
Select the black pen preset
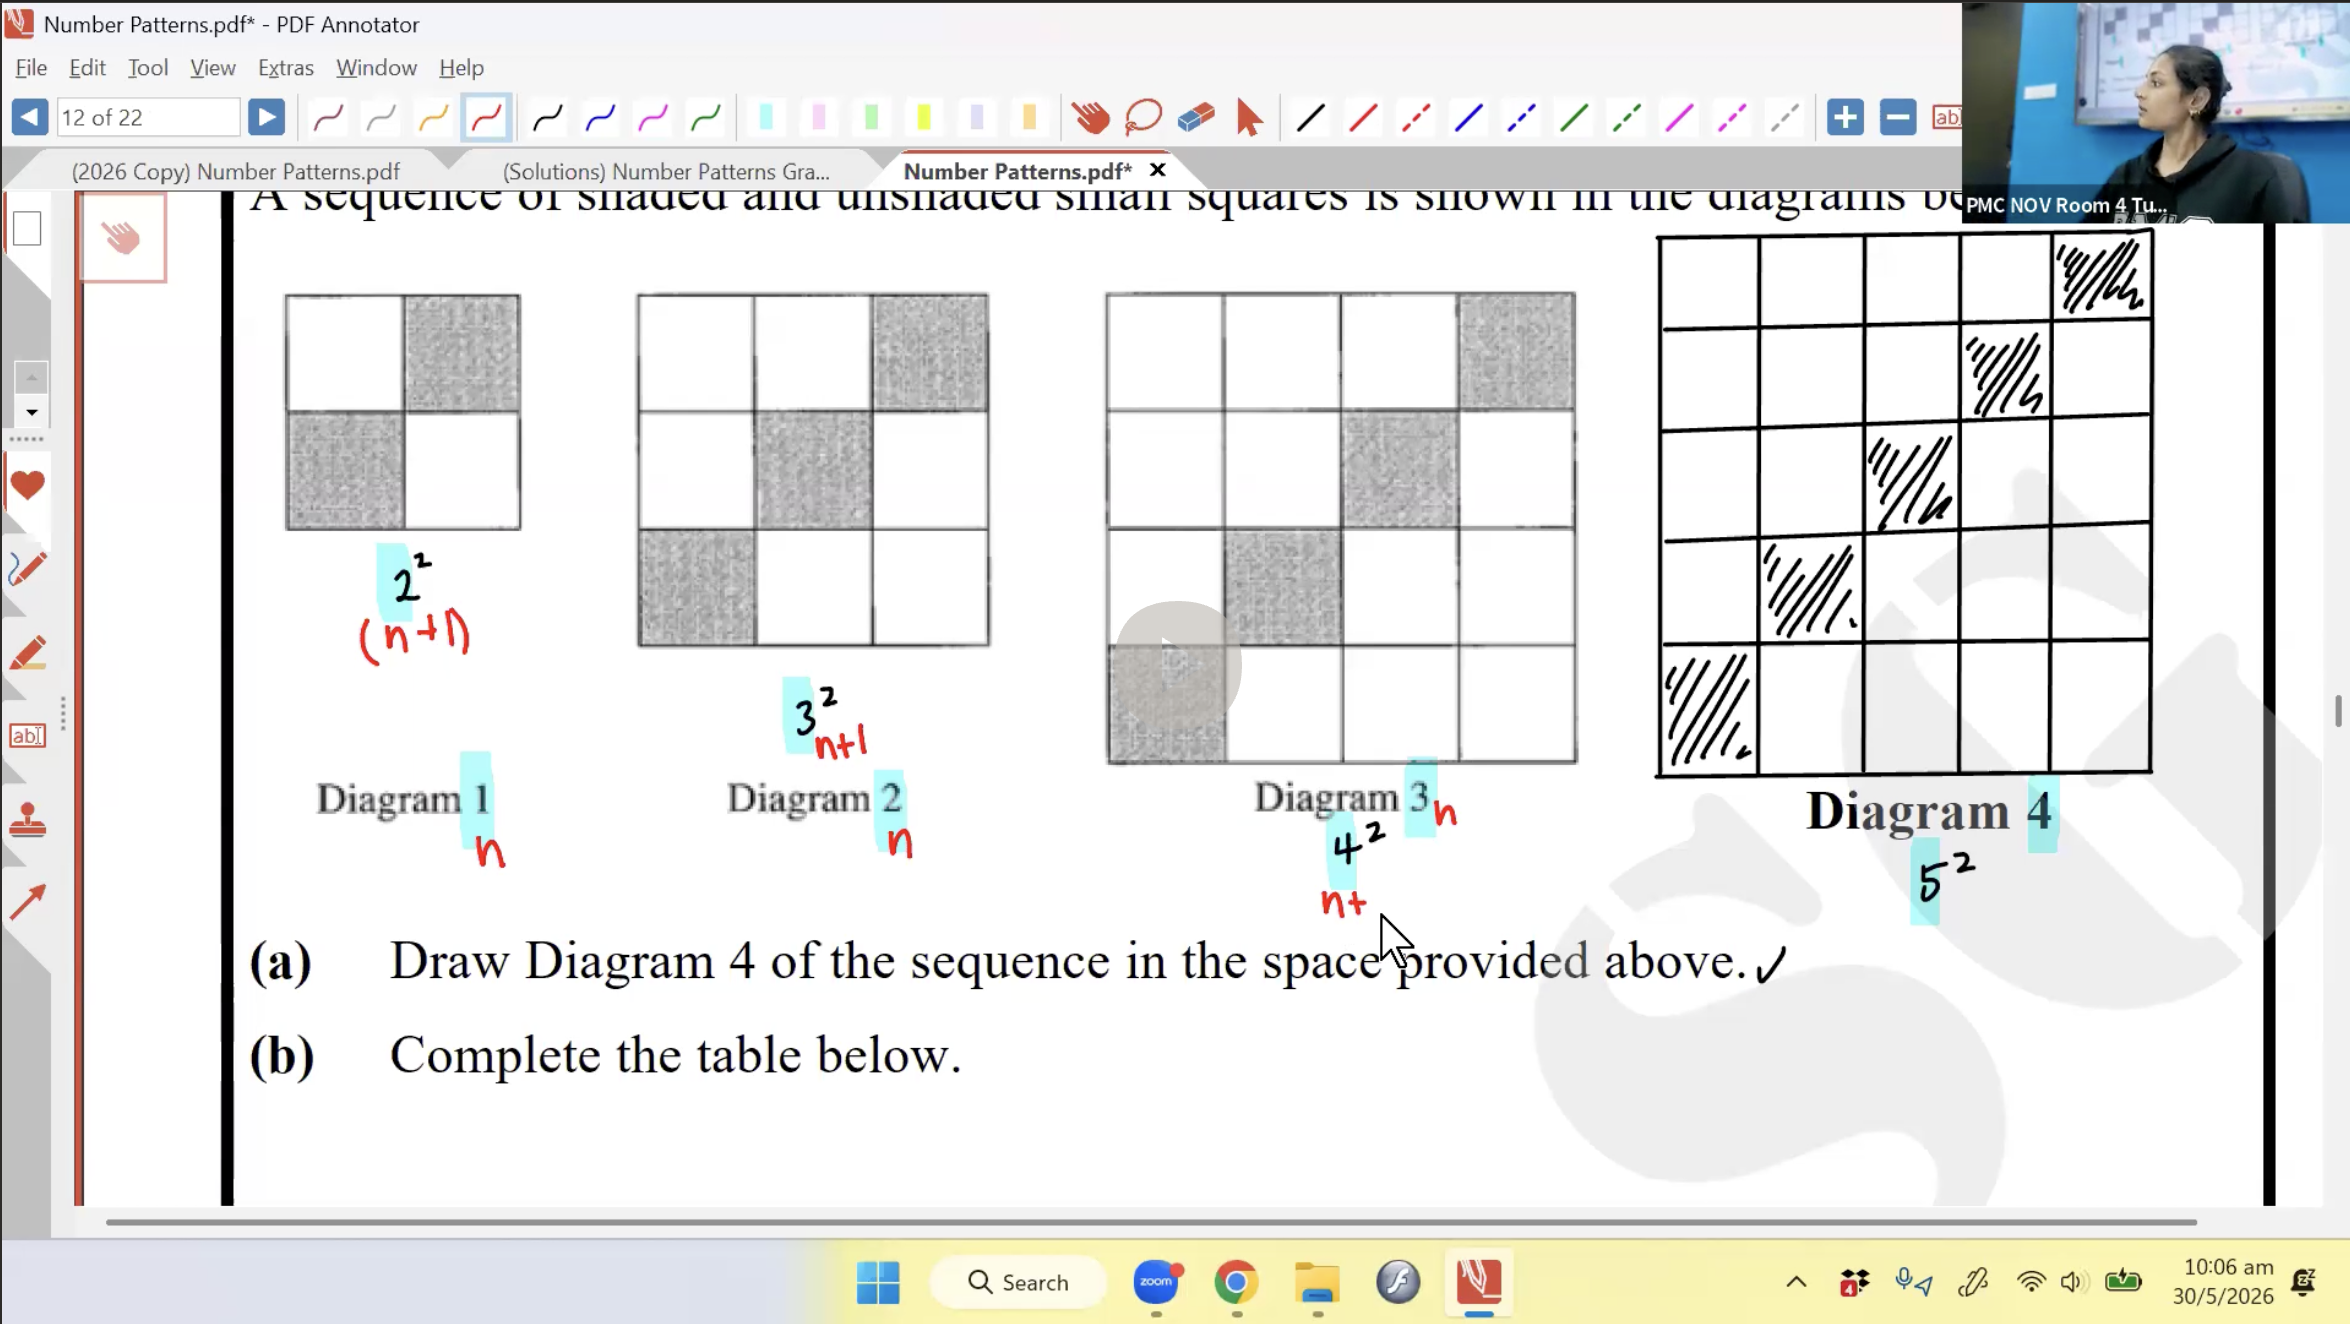547,118
